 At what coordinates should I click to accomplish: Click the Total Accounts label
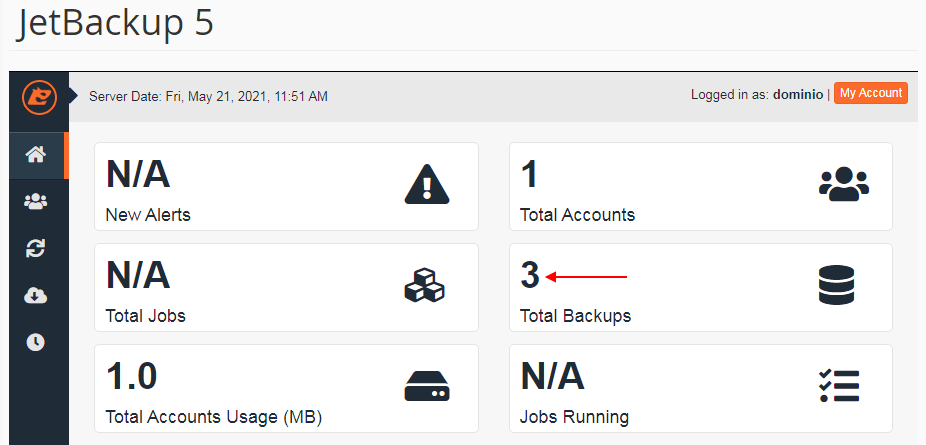[578, 215]
